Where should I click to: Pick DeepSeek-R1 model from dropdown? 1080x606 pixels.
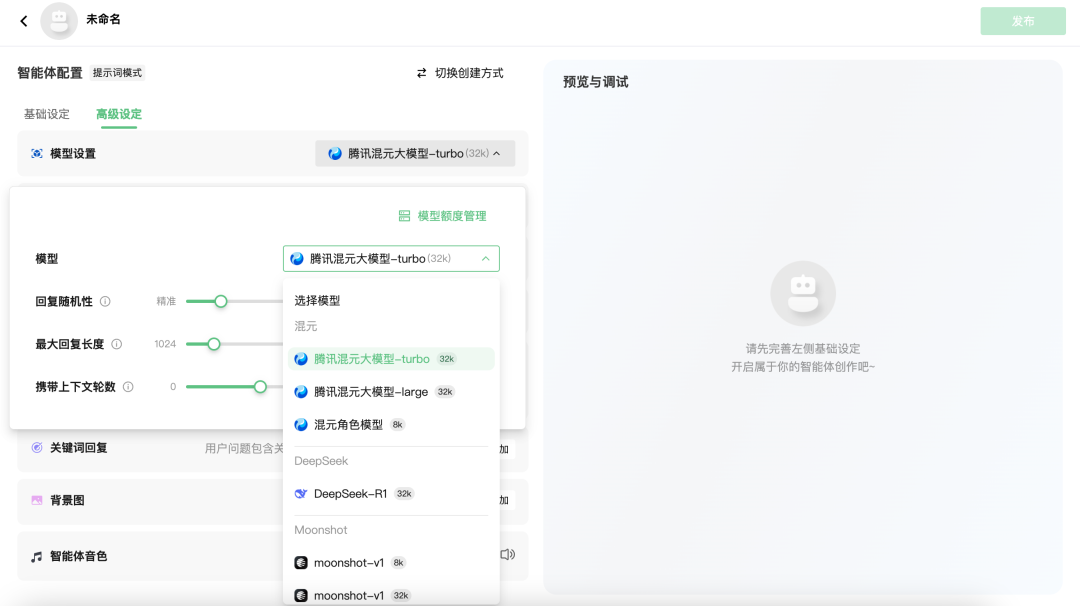pos(350,494)
